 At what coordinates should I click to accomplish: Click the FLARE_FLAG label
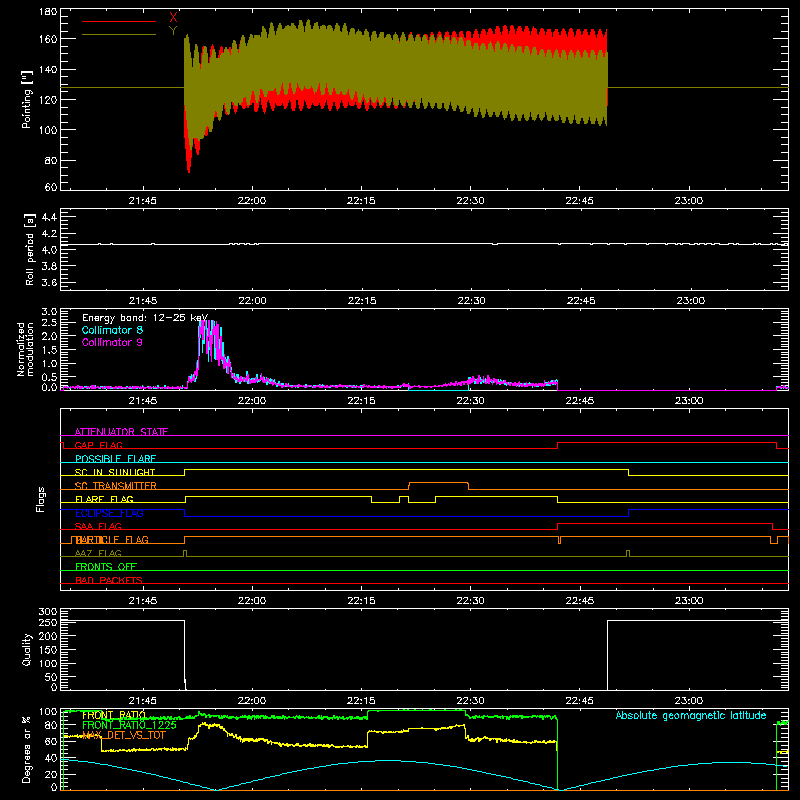(x=104, y=499)
